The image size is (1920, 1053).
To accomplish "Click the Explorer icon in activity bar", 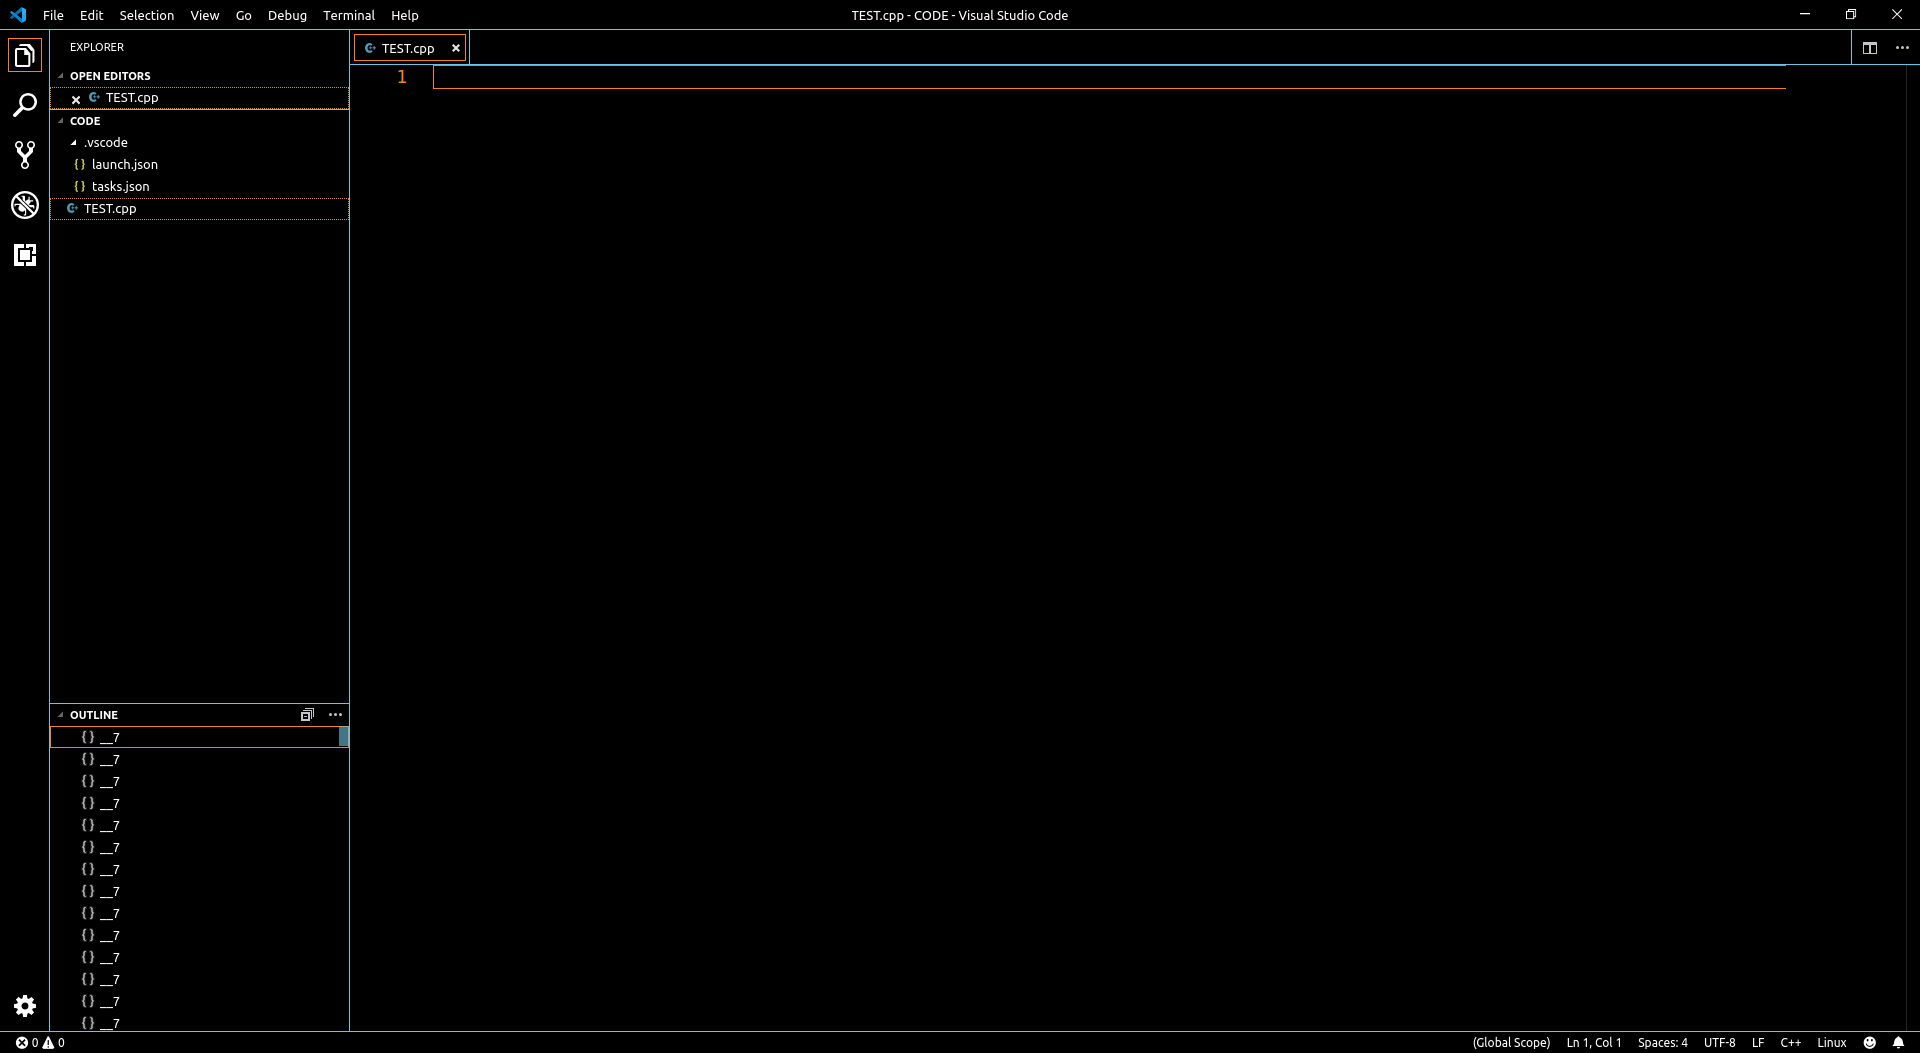I will (25, 55).
